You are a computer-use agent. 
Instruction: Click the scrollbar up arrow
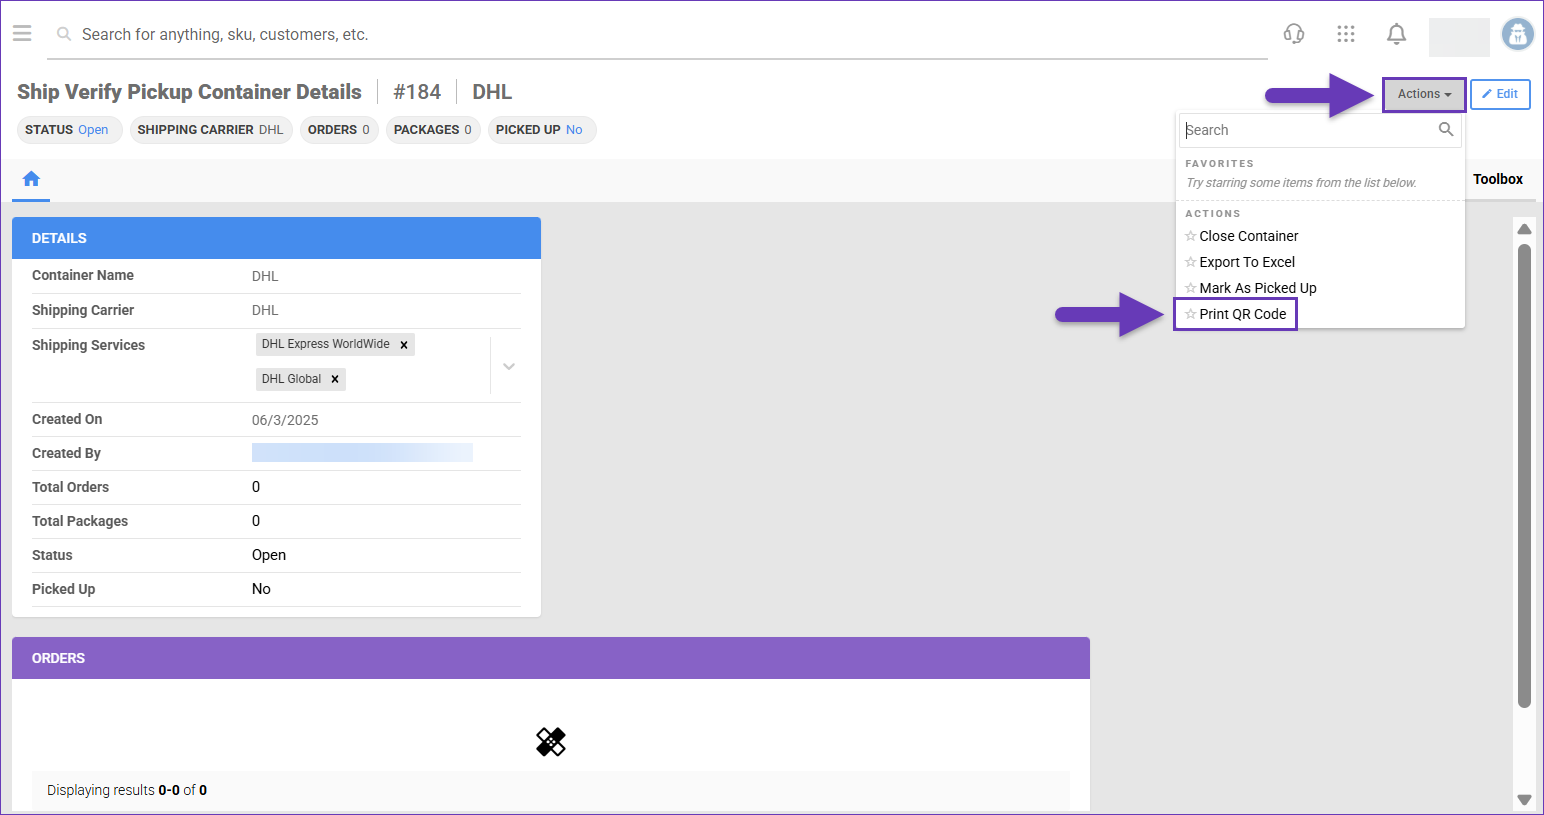pyautogui.click(x=1524, y=229)
